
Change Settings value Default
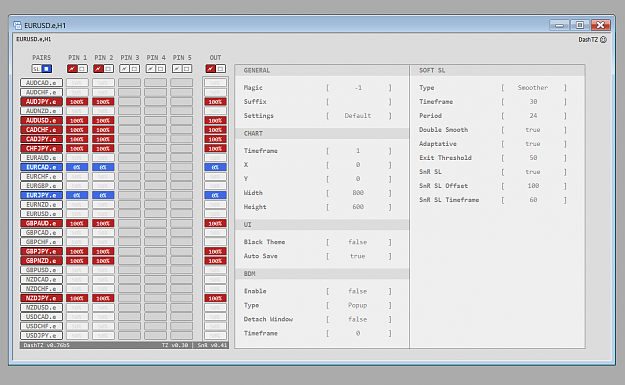pyautogui.click(x=358, y=116)
